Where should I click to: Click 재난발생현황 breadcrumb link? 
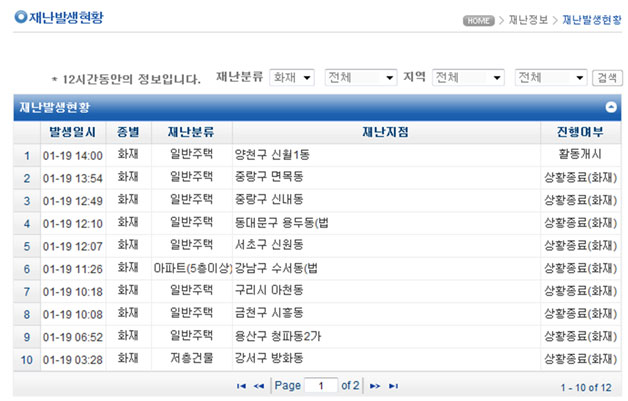(x=590, y=20)
